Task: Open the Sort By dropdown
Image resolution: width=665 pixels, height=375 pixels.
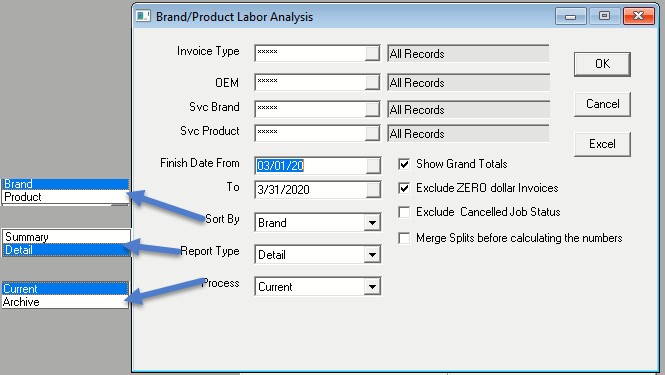Action: (372, 223)
